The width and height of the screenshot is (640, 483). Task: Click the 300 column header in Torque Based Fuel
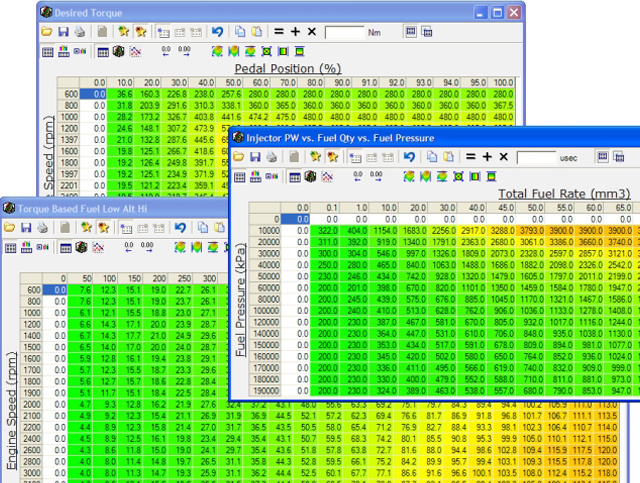[206, 278]
